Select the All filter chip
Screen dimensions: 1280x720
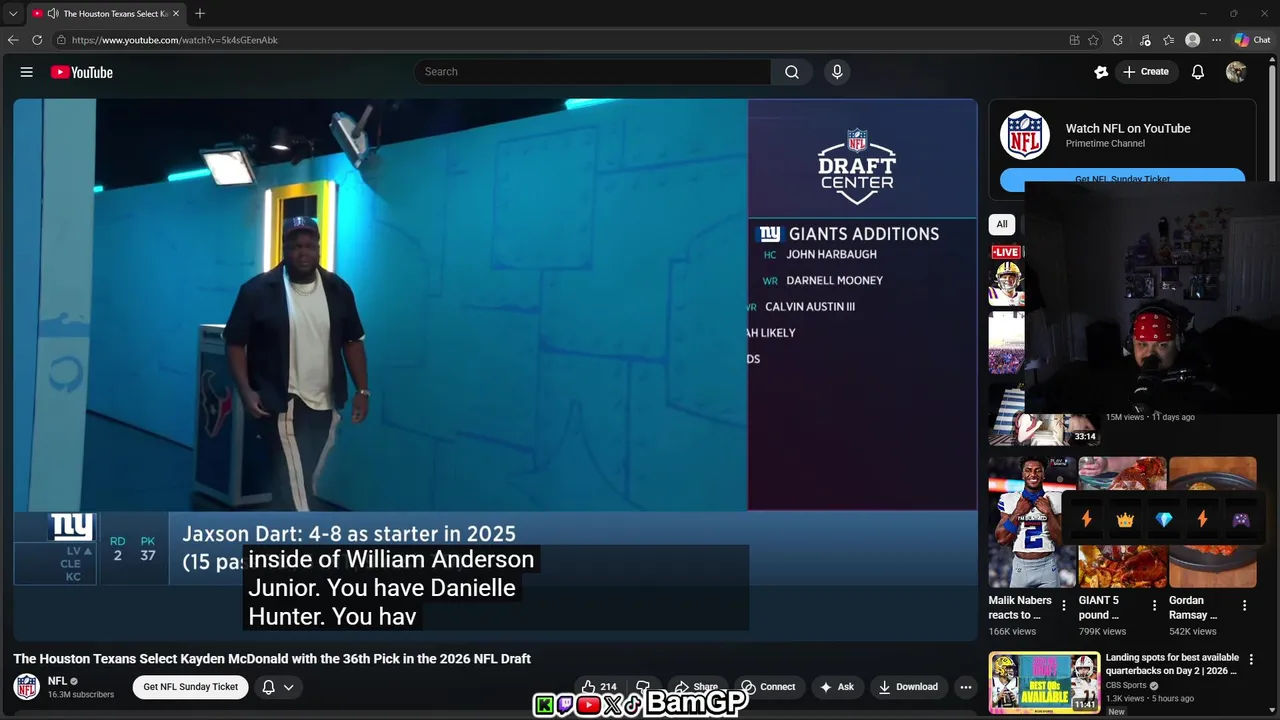(x=1002, y=224)
